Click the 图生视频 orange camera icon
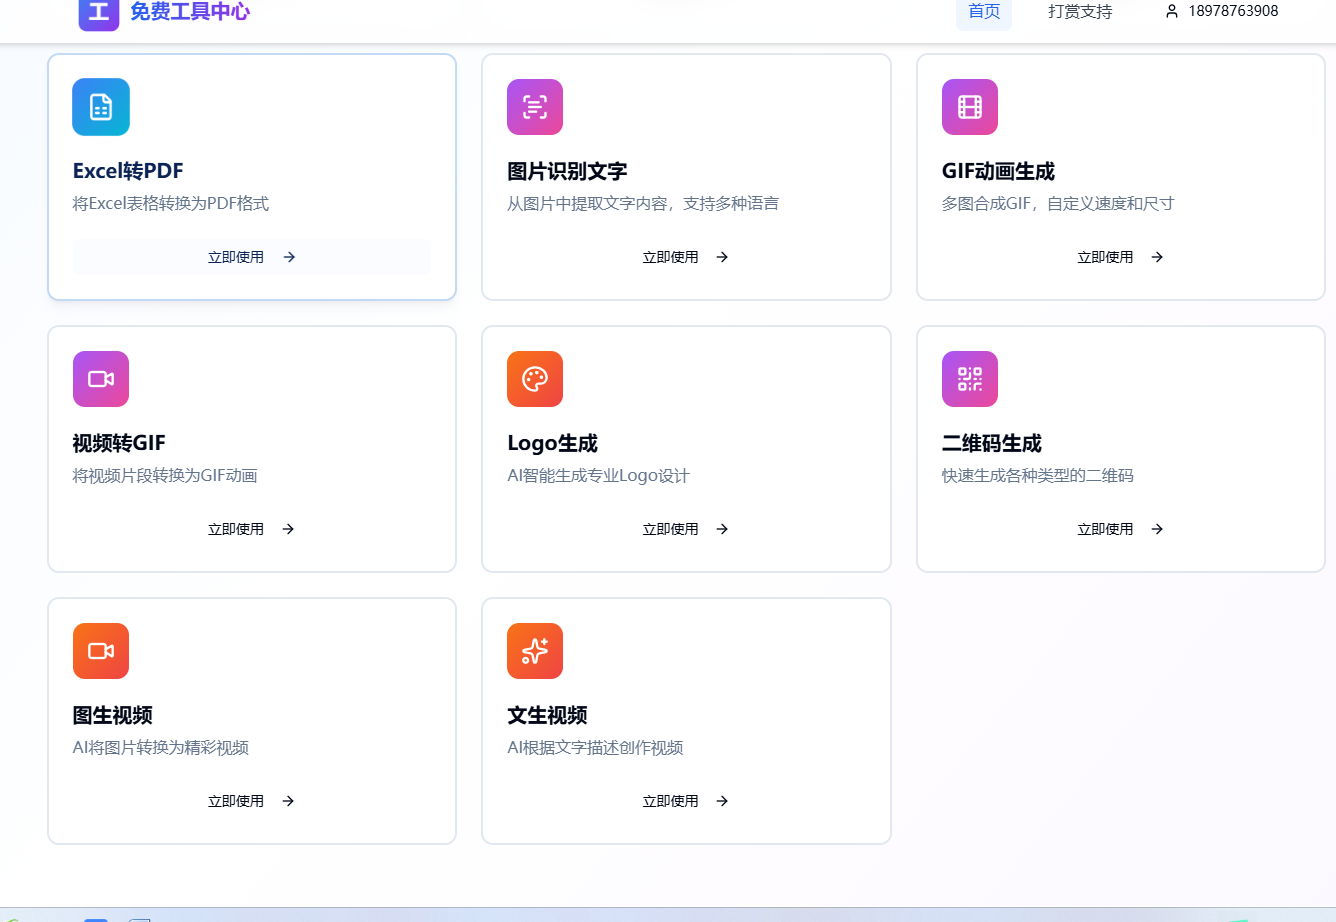 tap(101, 651)
